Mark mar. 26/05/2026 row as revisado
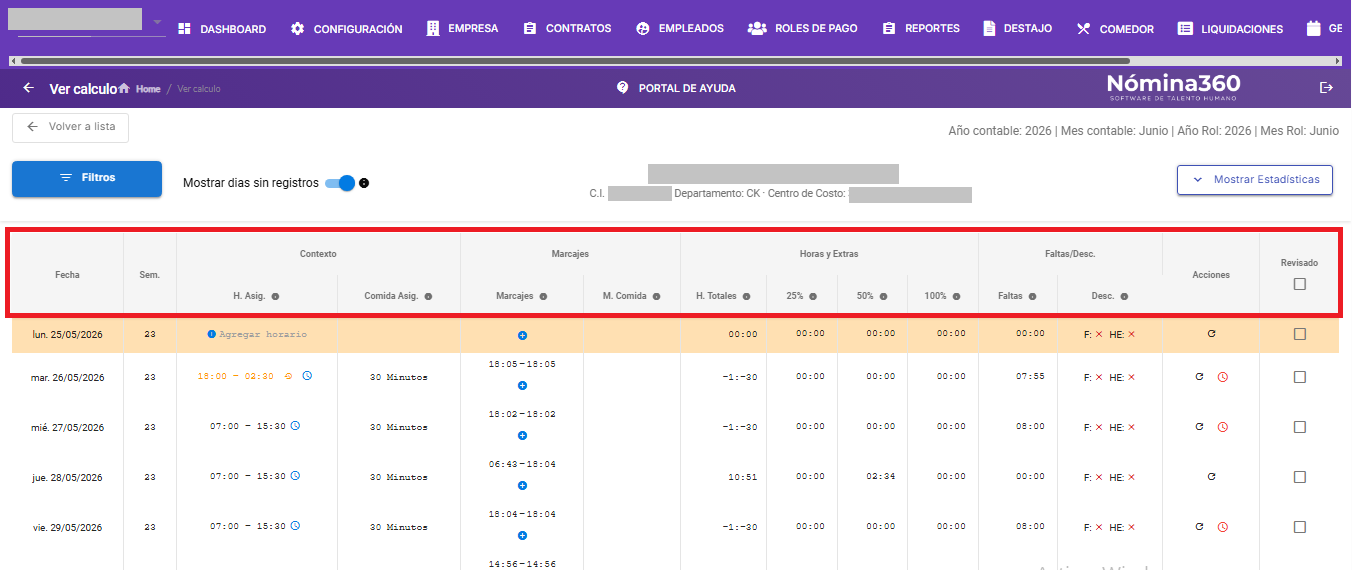 coord(1299,377)
